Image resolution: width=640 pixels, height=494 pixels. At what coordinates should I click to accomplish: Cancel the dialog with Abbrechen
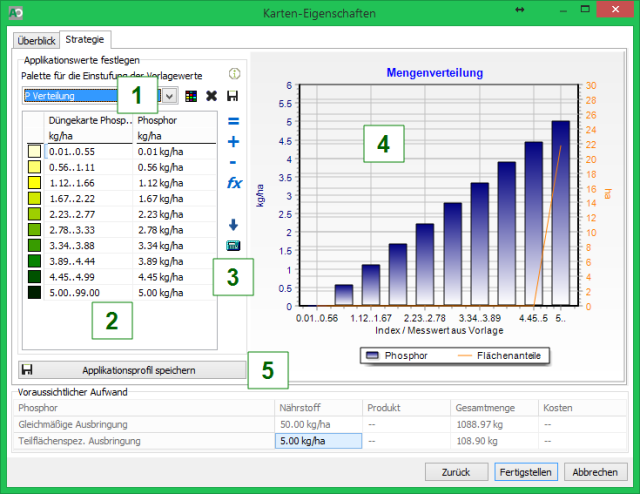point(597,471)
